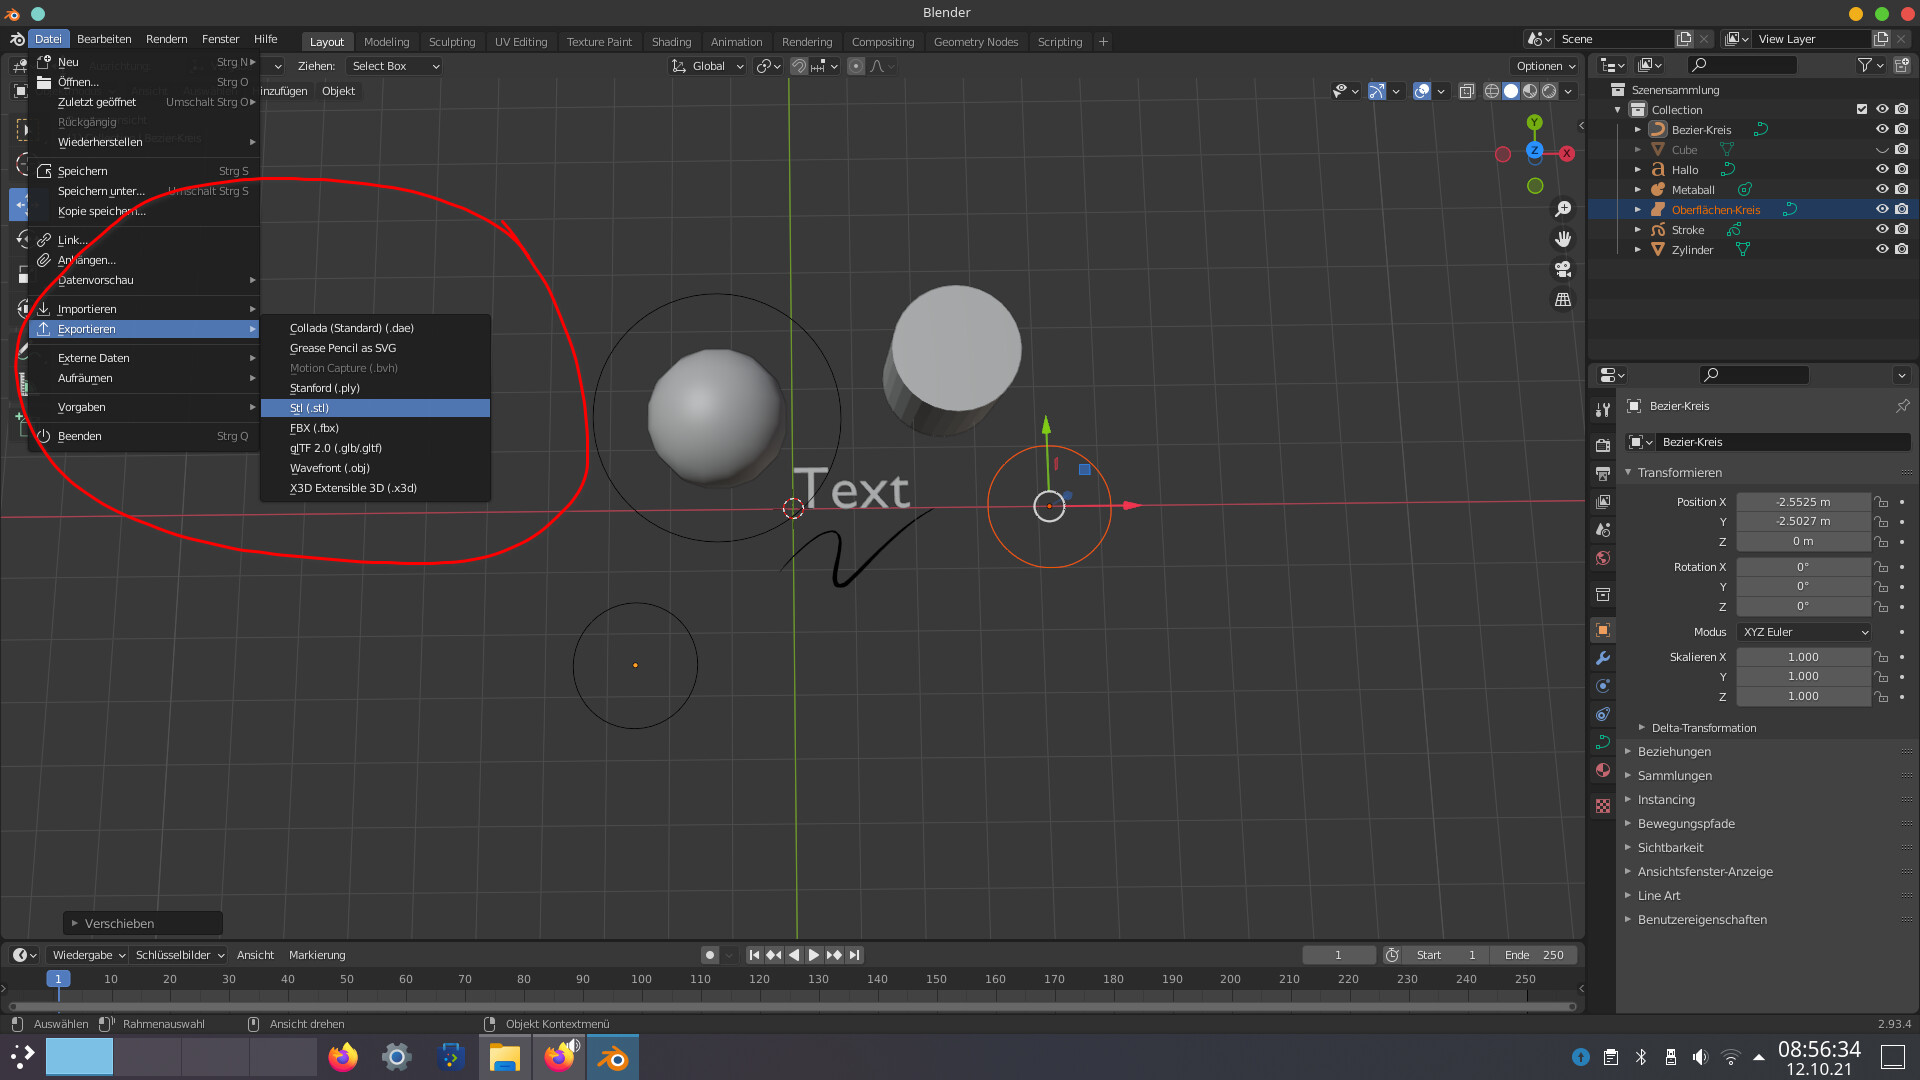Open Modifier properties wrench tab
Viewport: 1920px width, 1080px height.
pyautogui.click(x=1603, y=658)
